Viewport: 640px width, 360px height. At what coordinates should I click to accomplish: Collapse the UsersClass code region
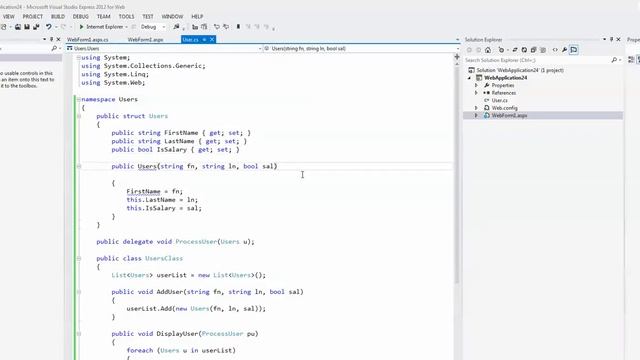[x=79, y=258]
